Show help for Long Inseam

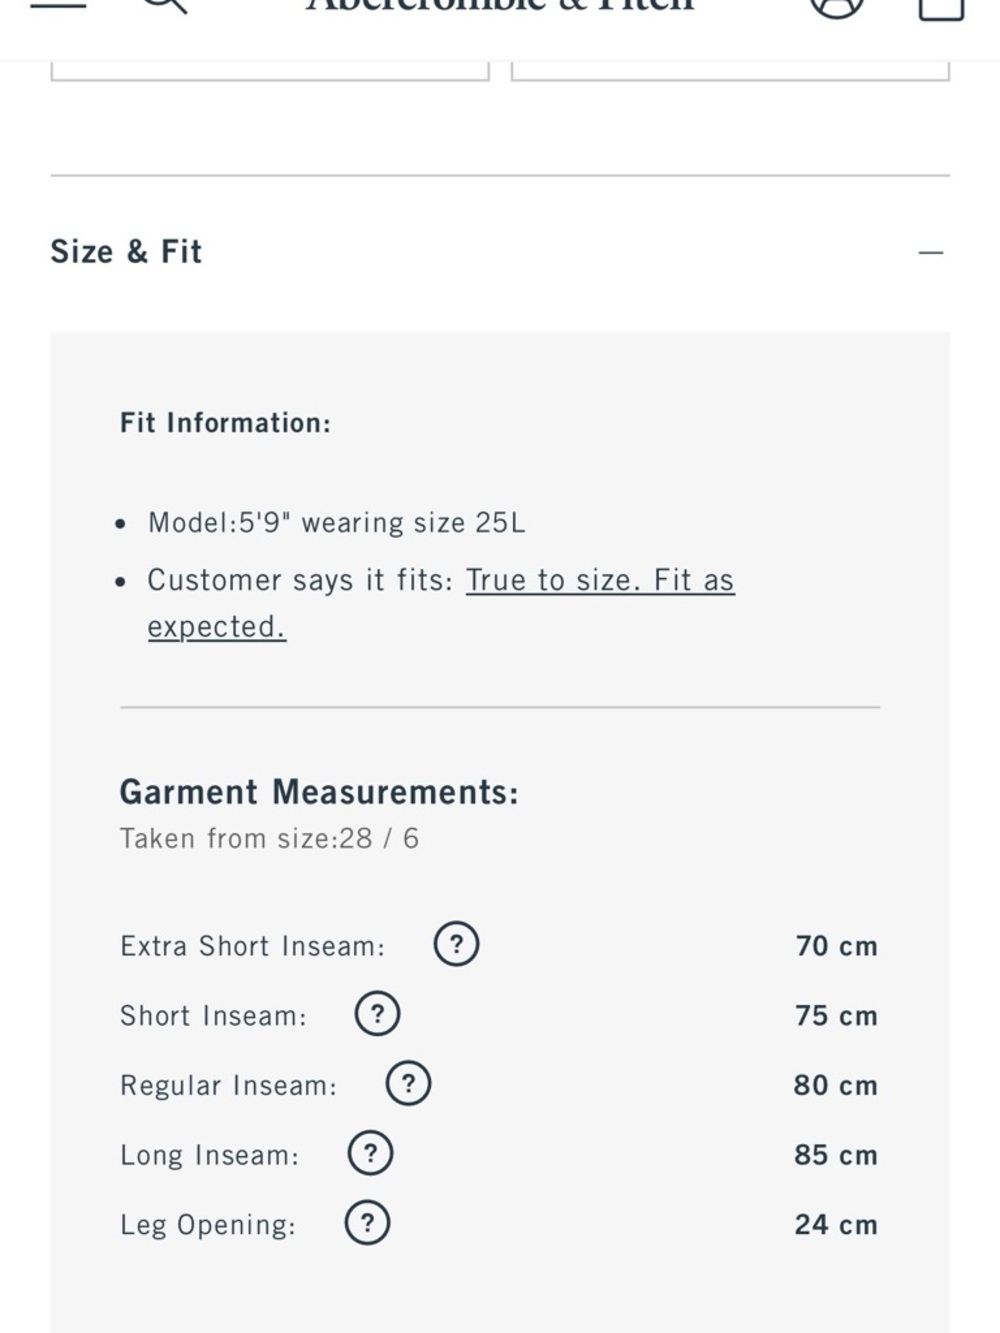(370, 1153)
